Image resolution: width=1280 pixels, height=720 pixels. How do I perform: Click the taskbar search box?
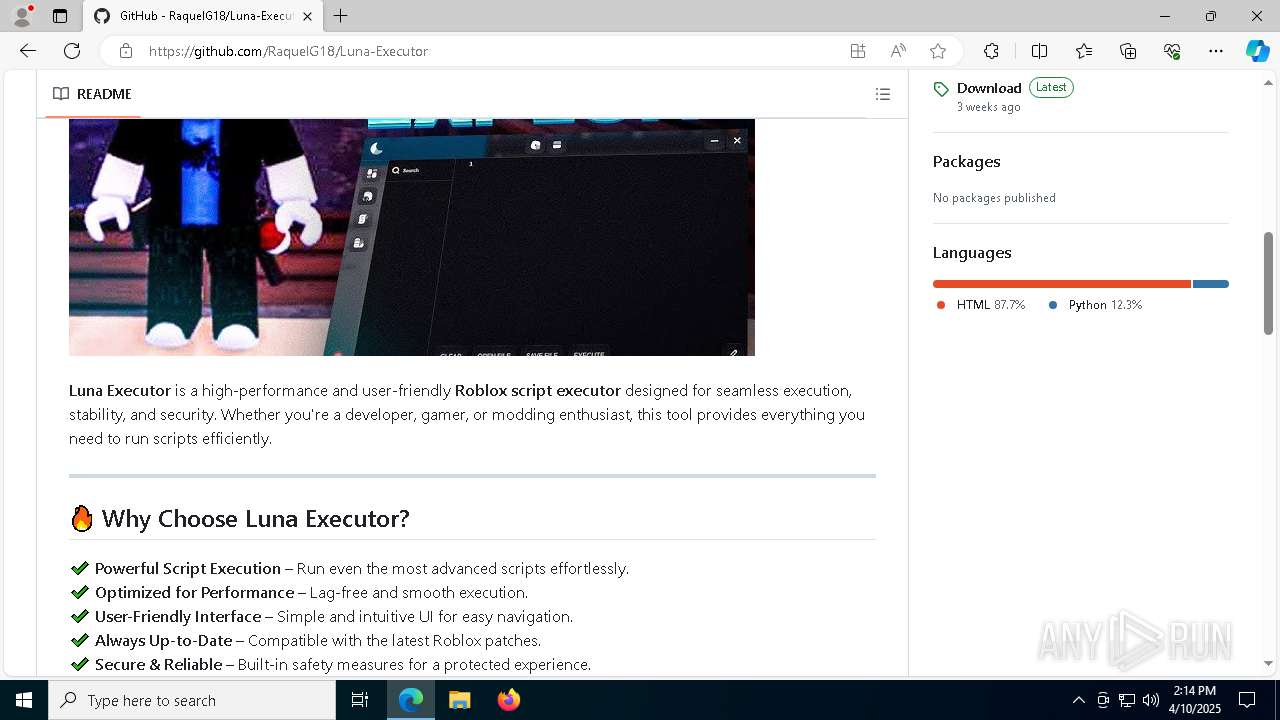point(192,700)
